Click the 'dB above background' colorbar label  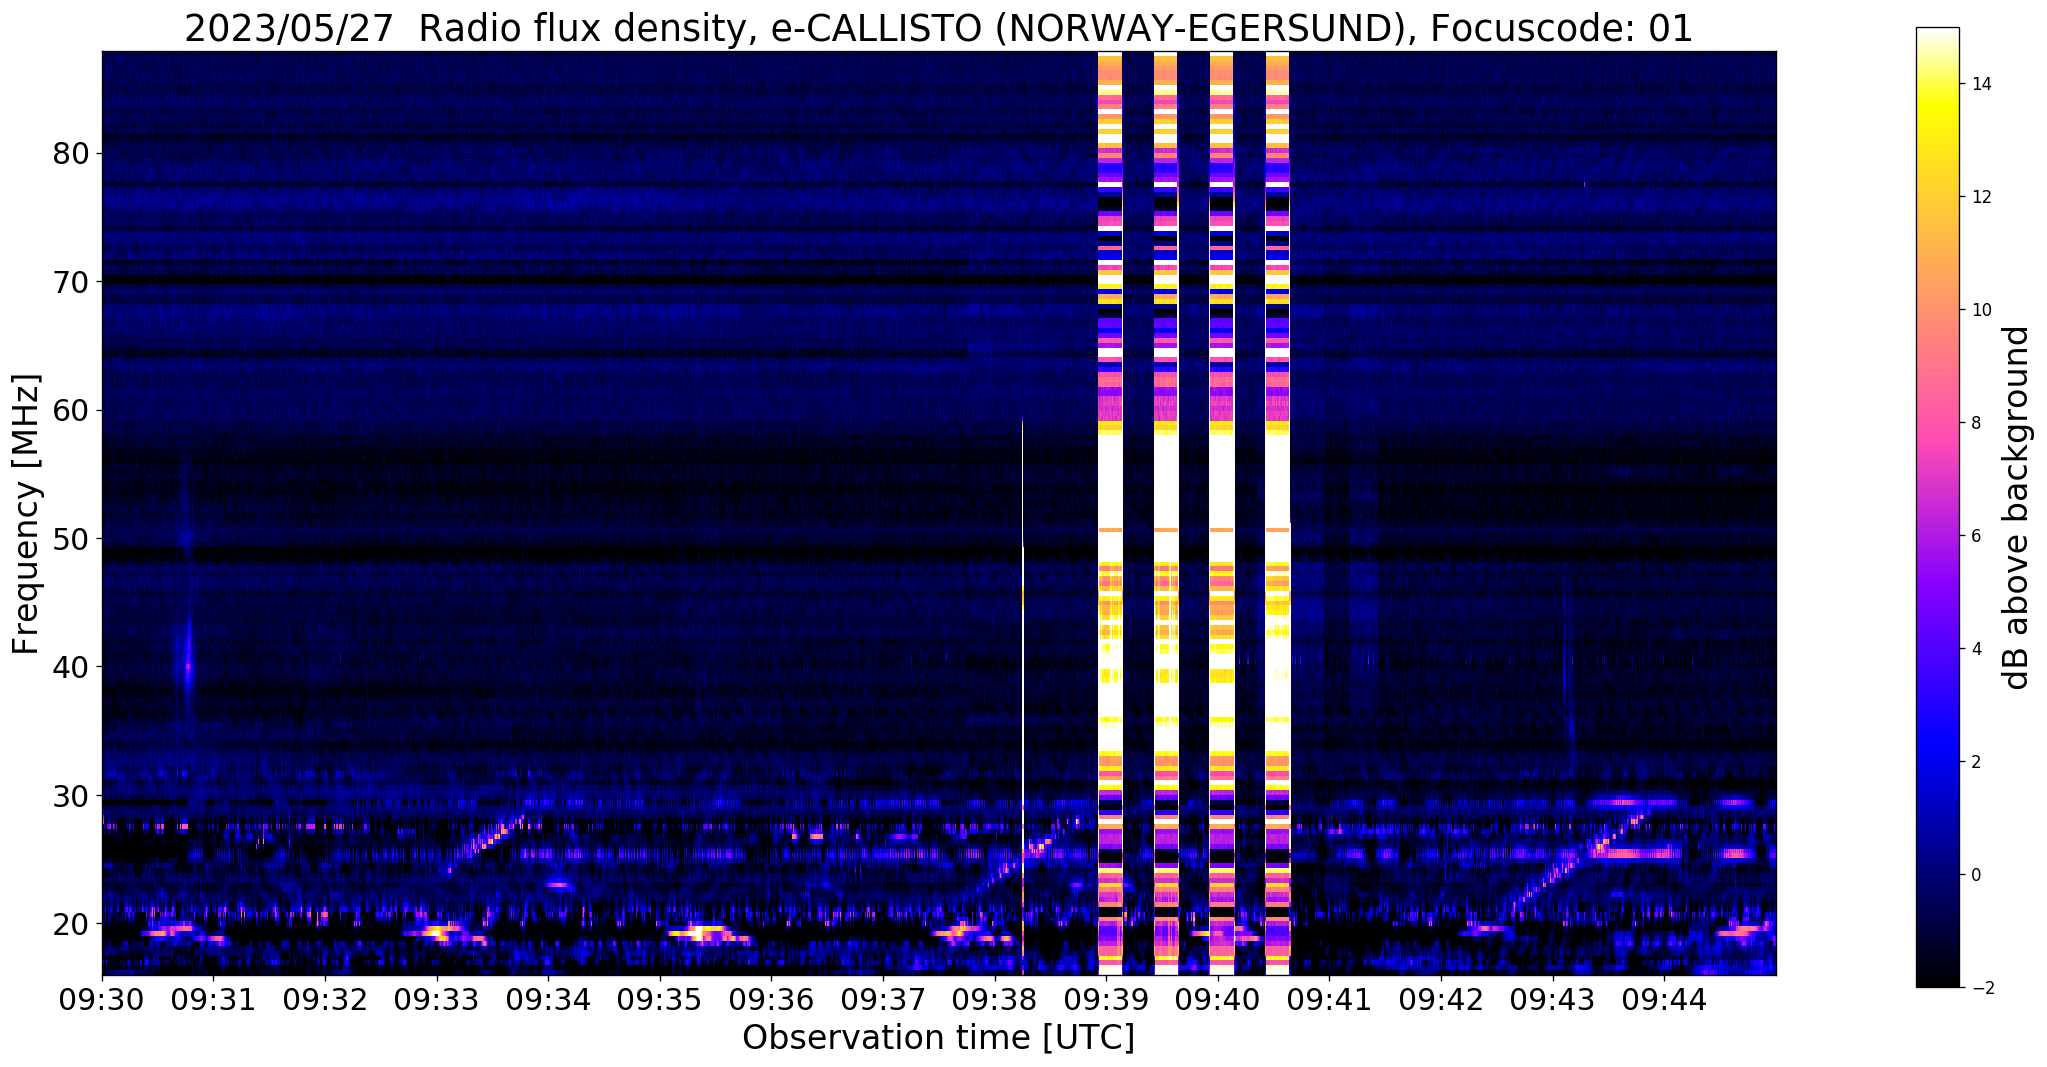click(x=2018, y=508)
